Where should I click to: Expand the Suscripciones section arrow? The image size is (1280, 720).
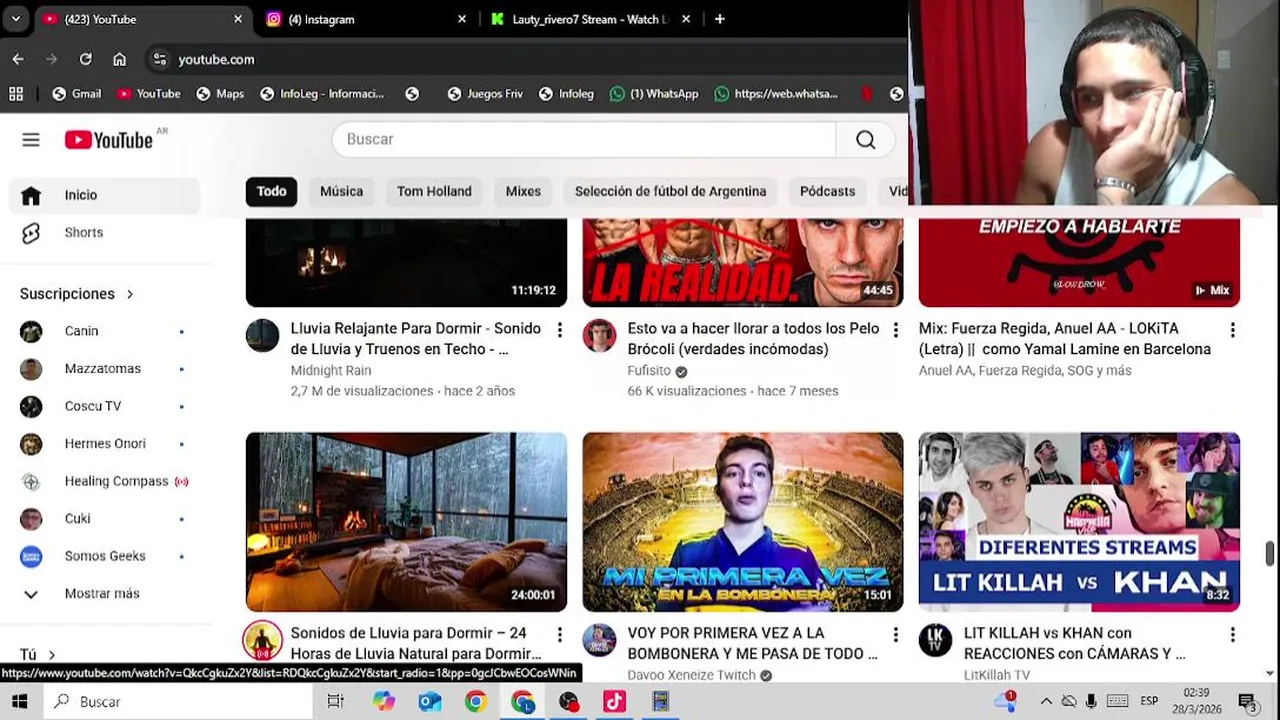[x=130, y=294]
